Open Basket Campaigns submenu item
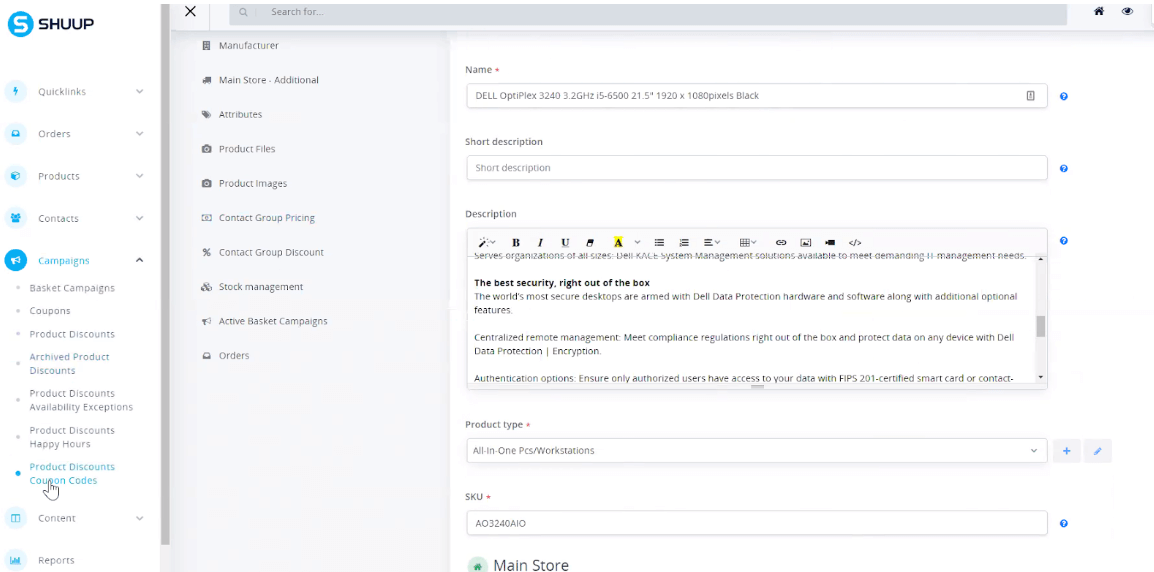The image size is (1154, 572). (72, 288)
